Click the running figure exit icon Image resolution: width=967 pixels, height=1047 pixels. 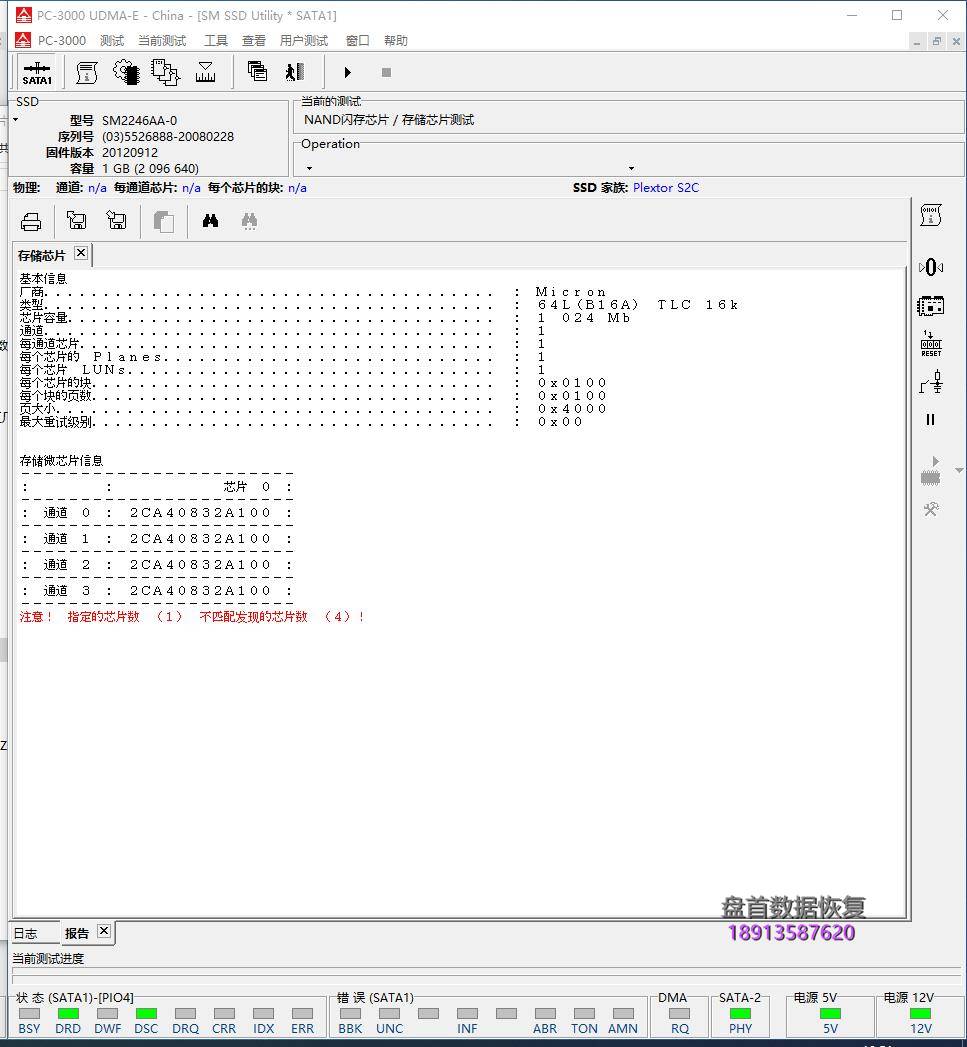[x=295, y=71]
